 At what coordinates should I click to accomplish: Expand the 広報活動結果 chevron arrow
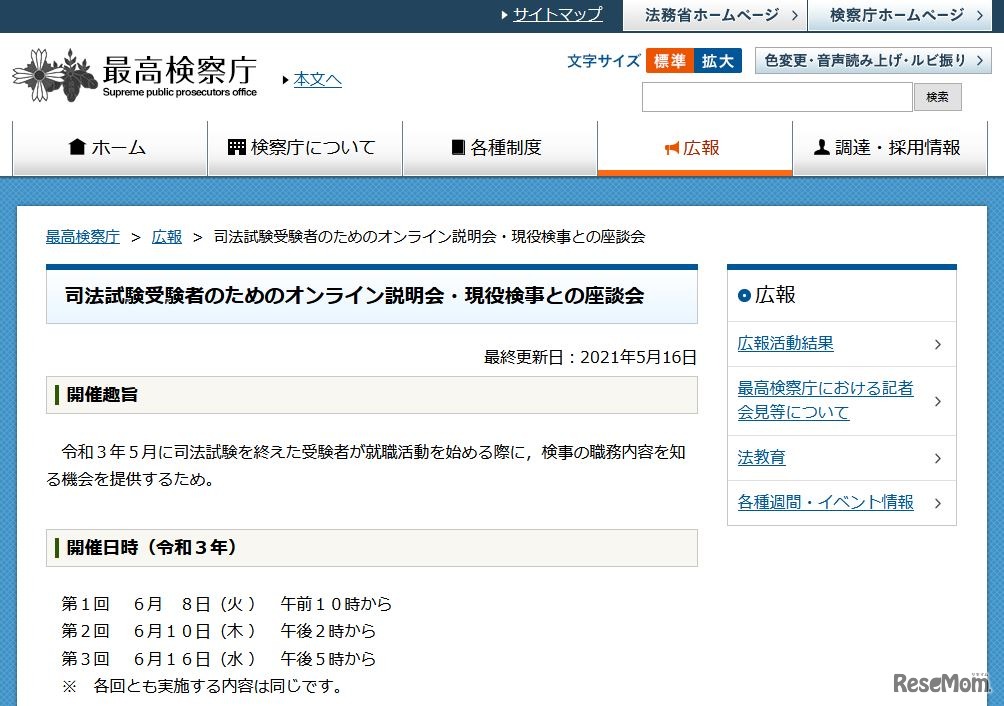936,344
